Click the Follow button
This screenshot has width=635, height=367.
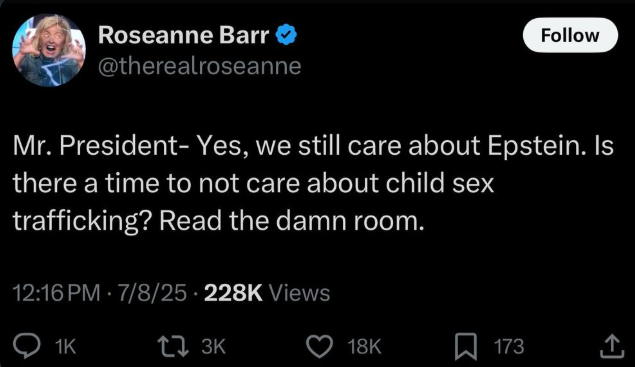pos(570,35)
